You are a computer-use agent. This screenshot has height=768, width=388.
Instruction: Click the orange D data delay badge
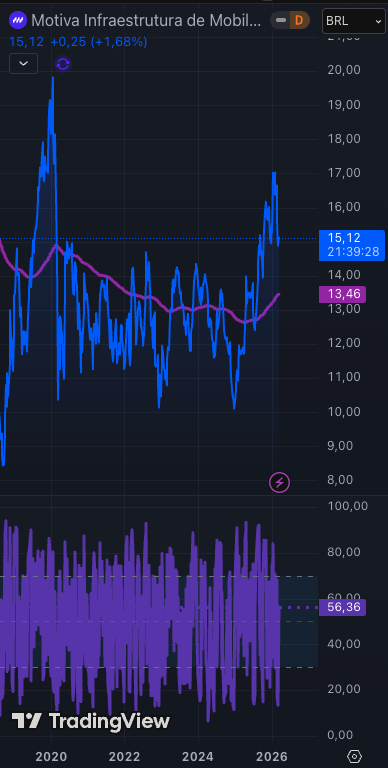(299, 21)
